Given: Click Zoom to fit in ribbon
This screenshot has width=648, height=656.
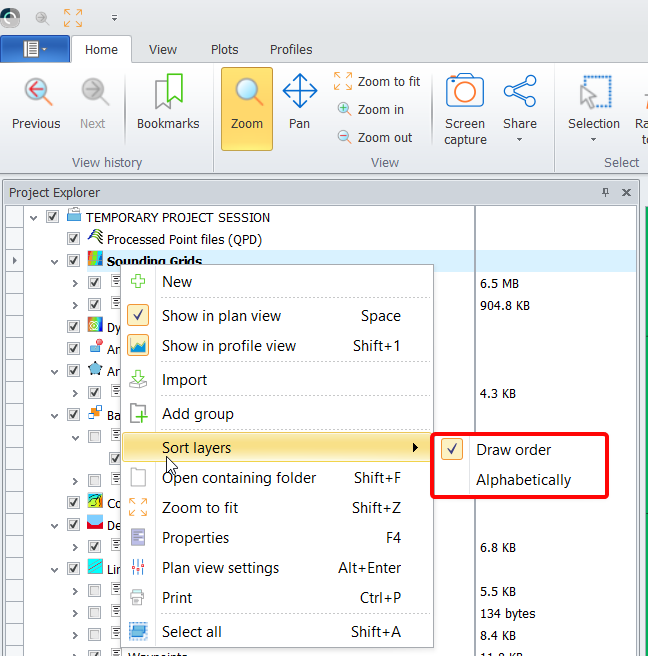Looking at the screenshot, I should (x=377, y=82).
